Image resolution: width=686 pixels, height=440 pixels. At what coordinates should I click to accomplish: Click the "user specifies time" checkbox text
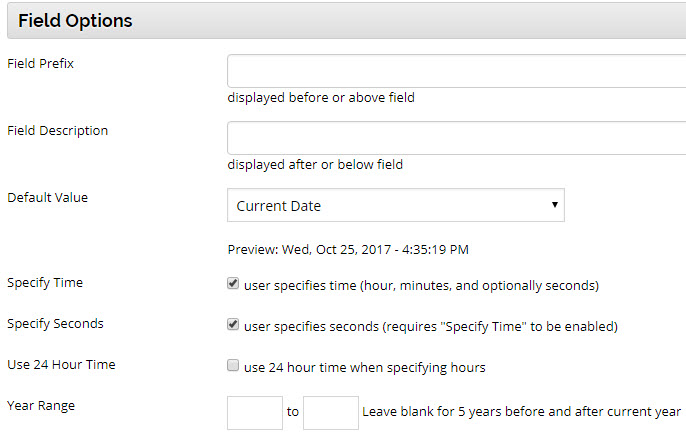click(x=421, y=285)
